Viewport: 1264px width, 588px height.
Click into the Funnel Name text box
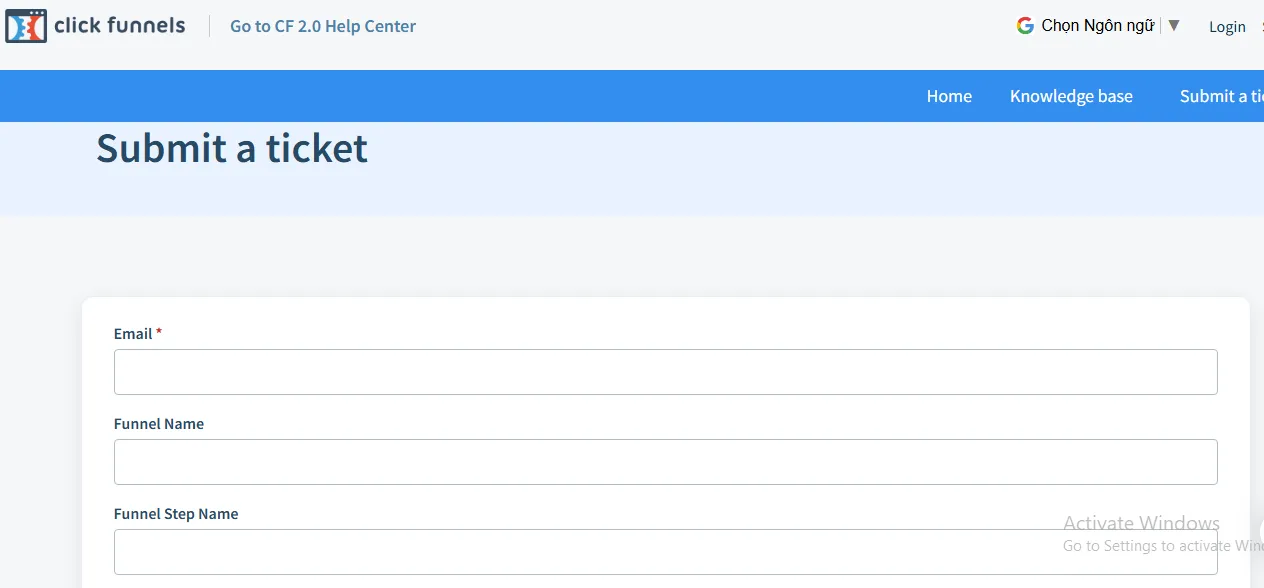(x=665, y=462)
